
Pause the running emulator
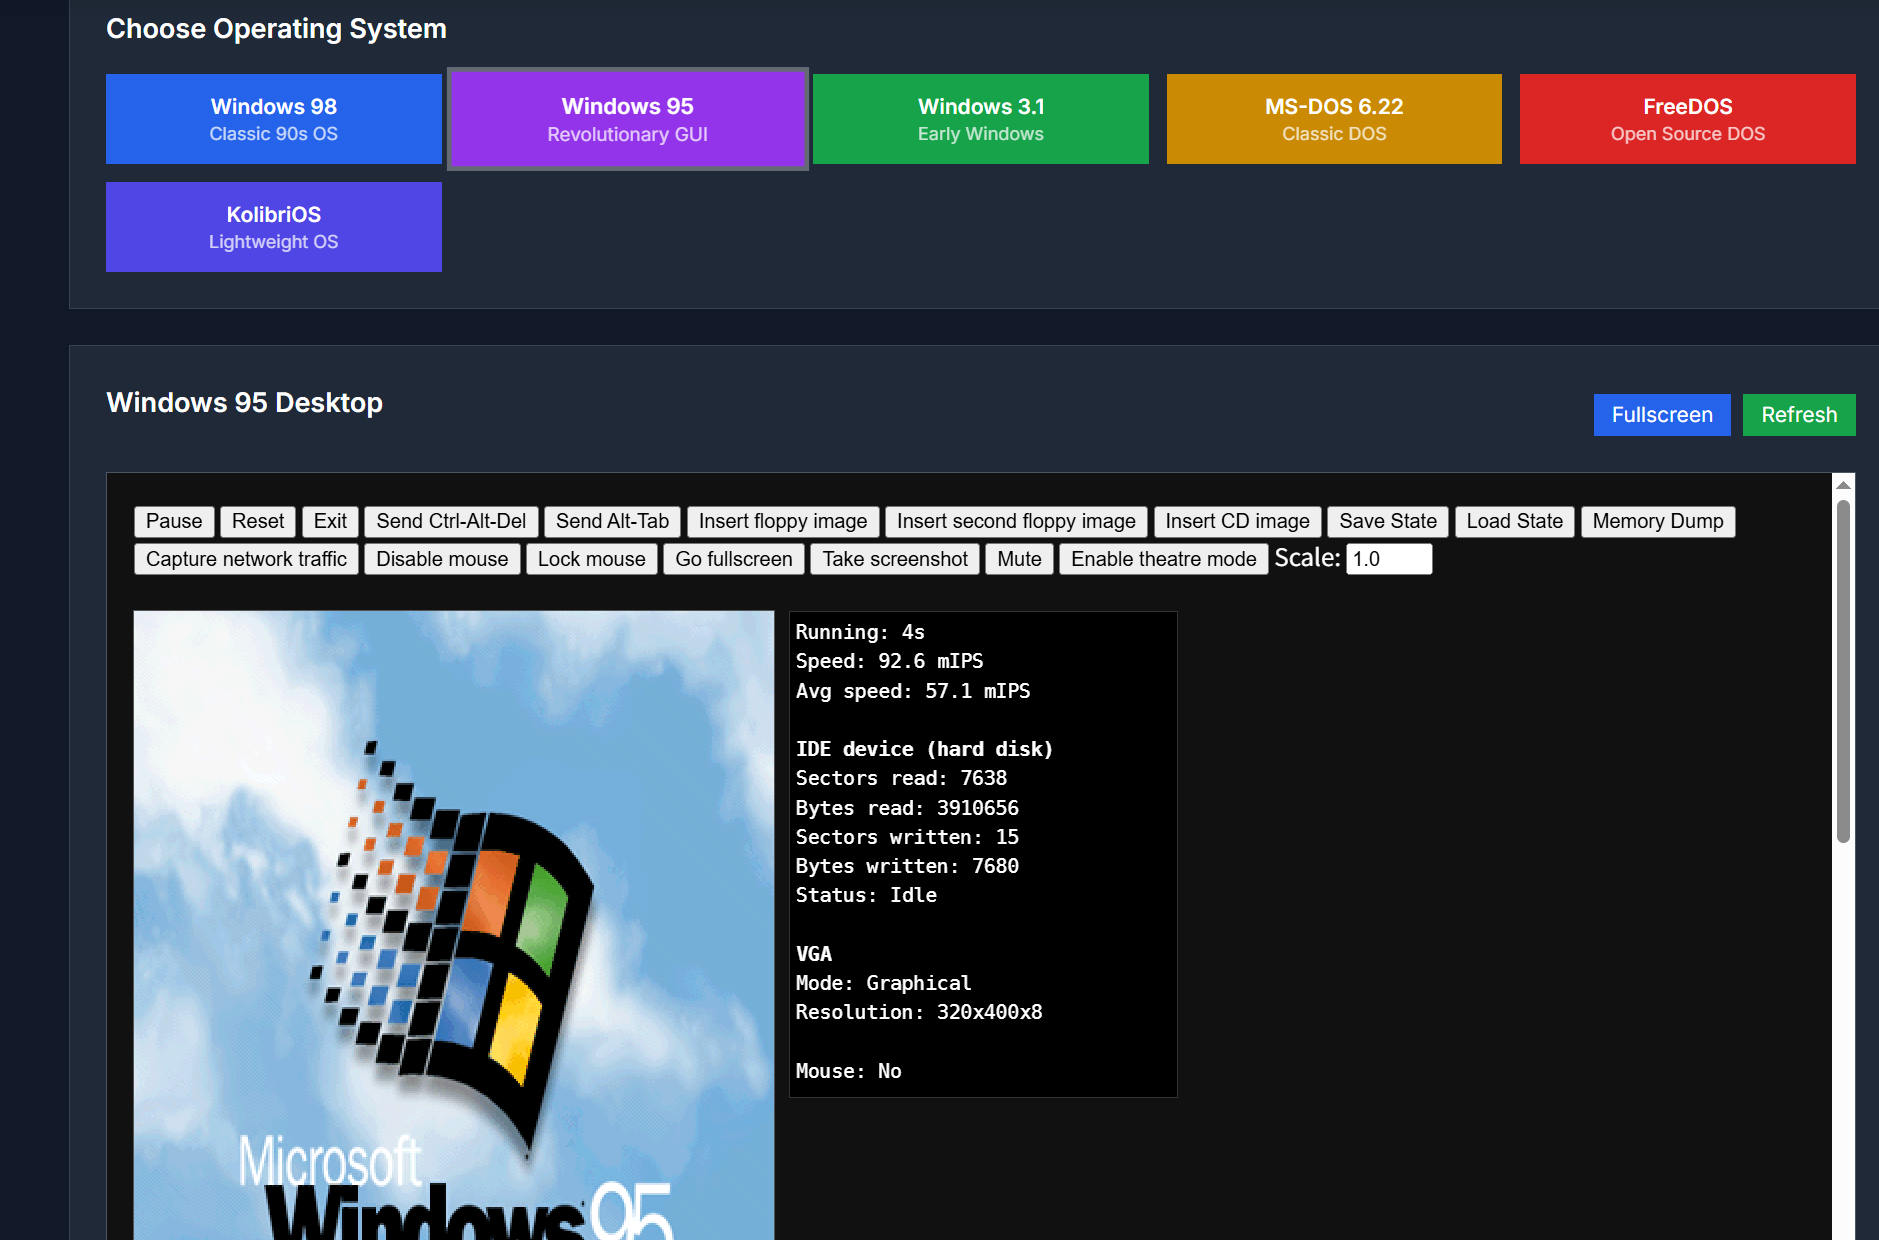coord(174,521)
